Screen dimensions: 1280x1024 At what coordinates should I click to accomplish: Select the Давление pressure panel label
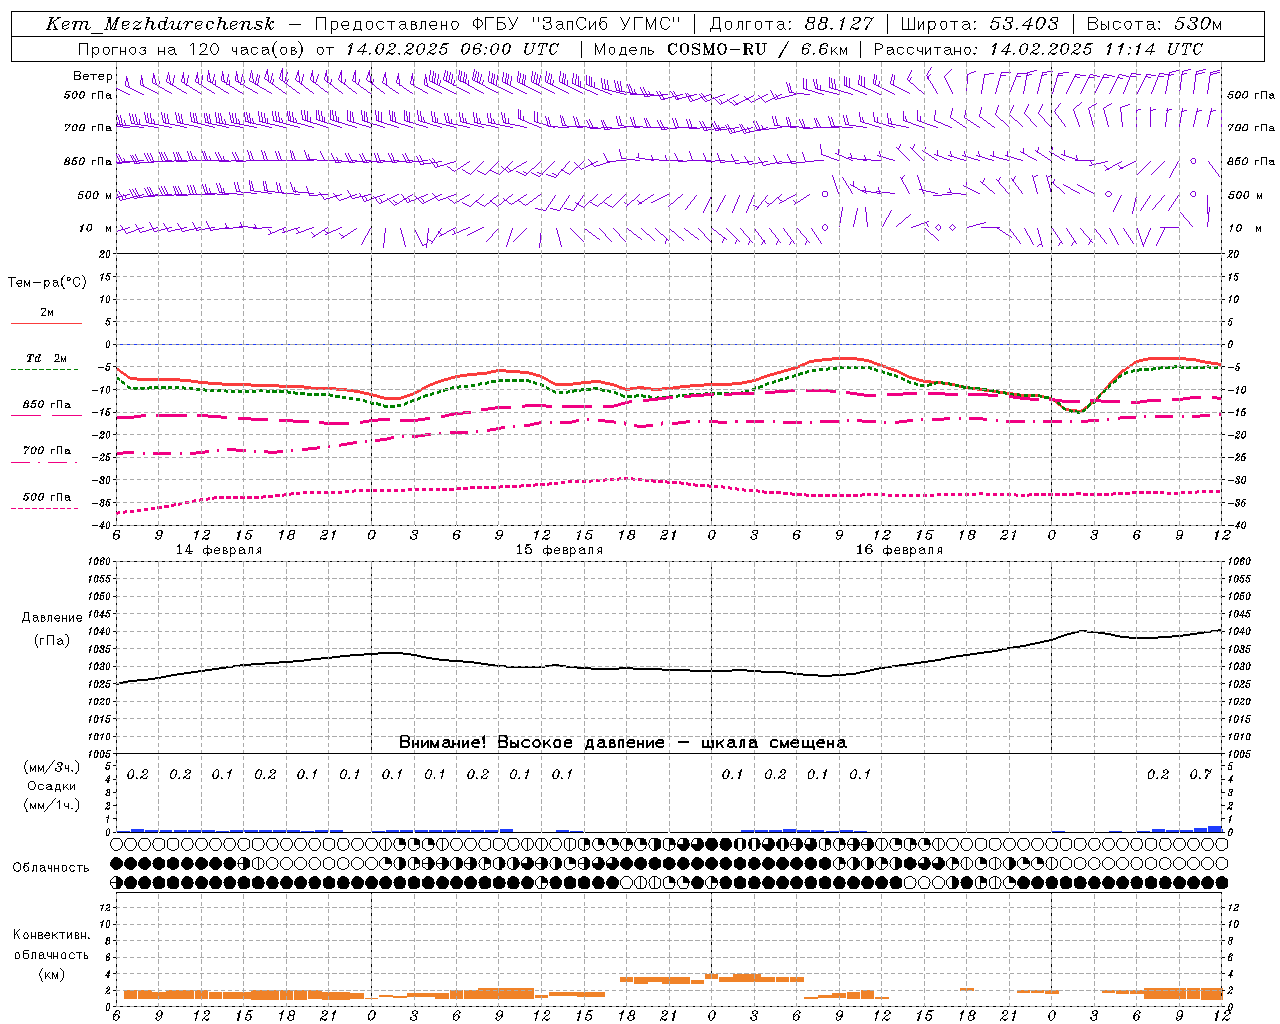pos(52,618)
